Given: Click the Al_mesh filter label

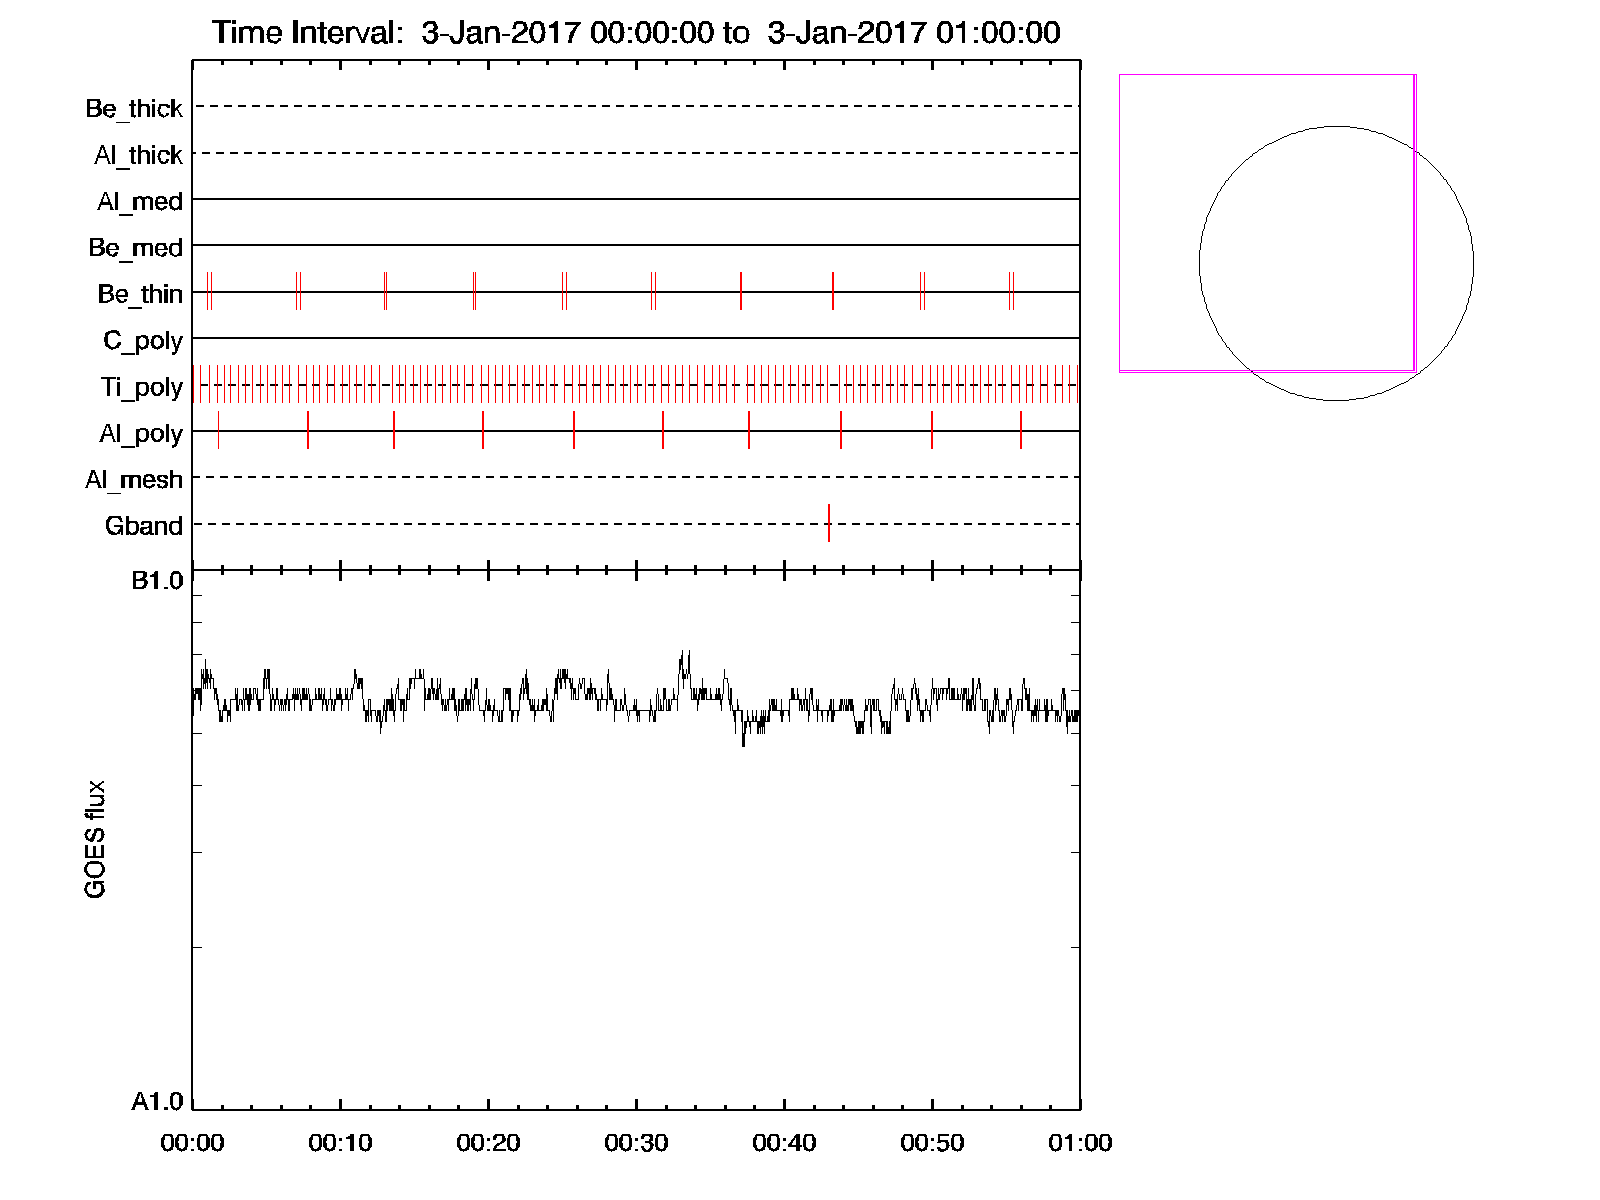Looking at the screenshot, I should click(x=134, y=480).
